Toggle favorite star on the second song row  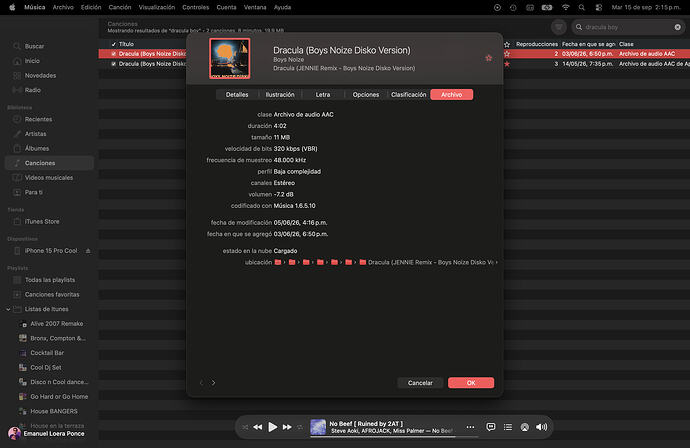coord(507,64)
